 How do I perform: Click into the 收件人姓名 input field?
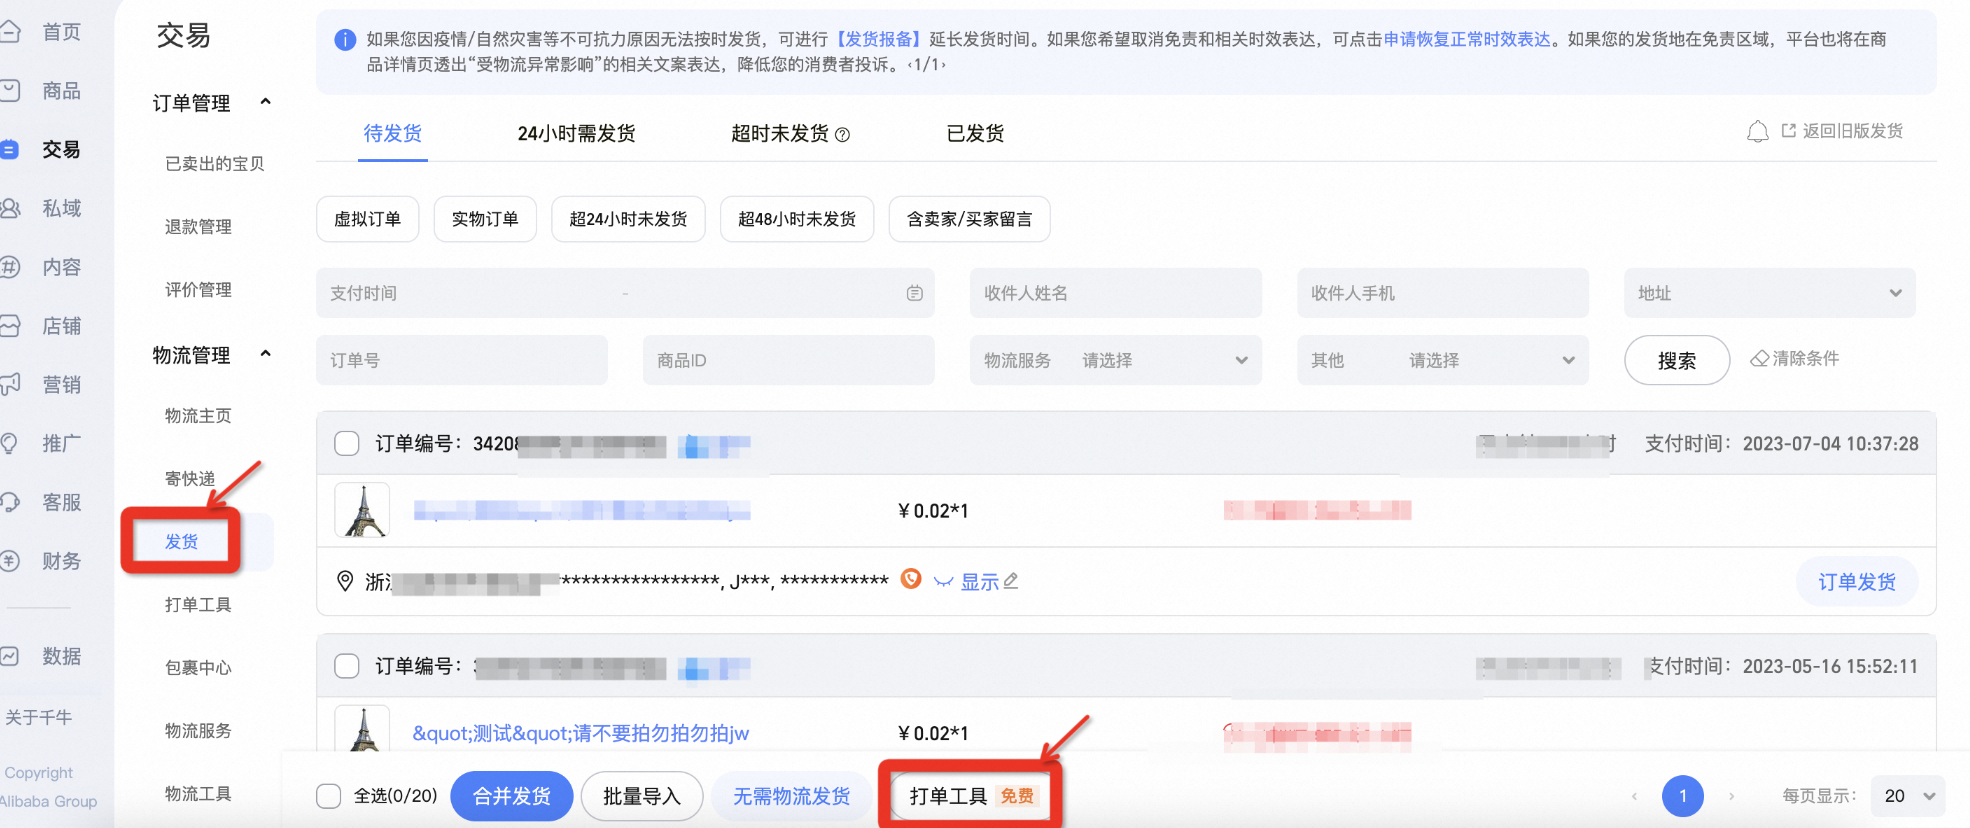tap(1115, 293)
